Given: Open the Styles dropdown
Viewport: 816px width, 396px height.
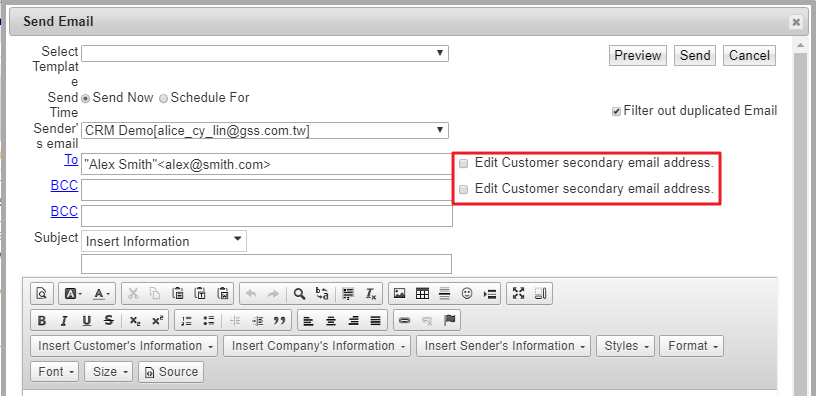Looking at the screenshot, I should (x=626, y=346).
